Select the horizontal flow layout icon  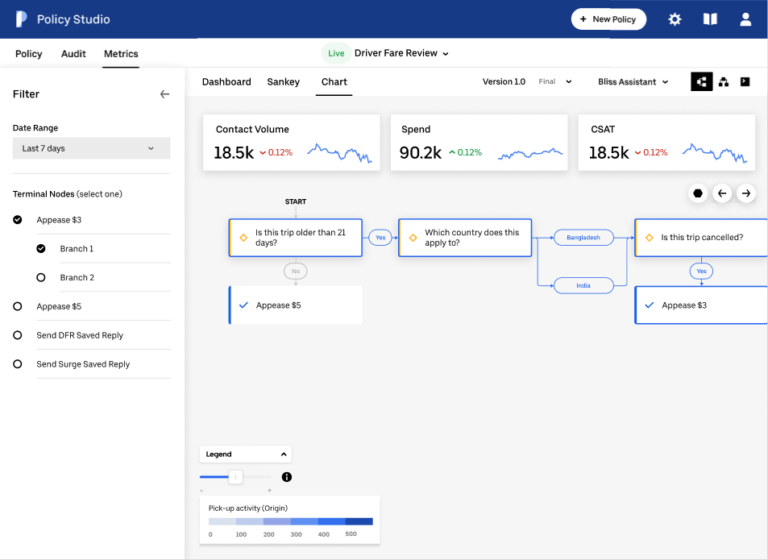pos(701,82)
